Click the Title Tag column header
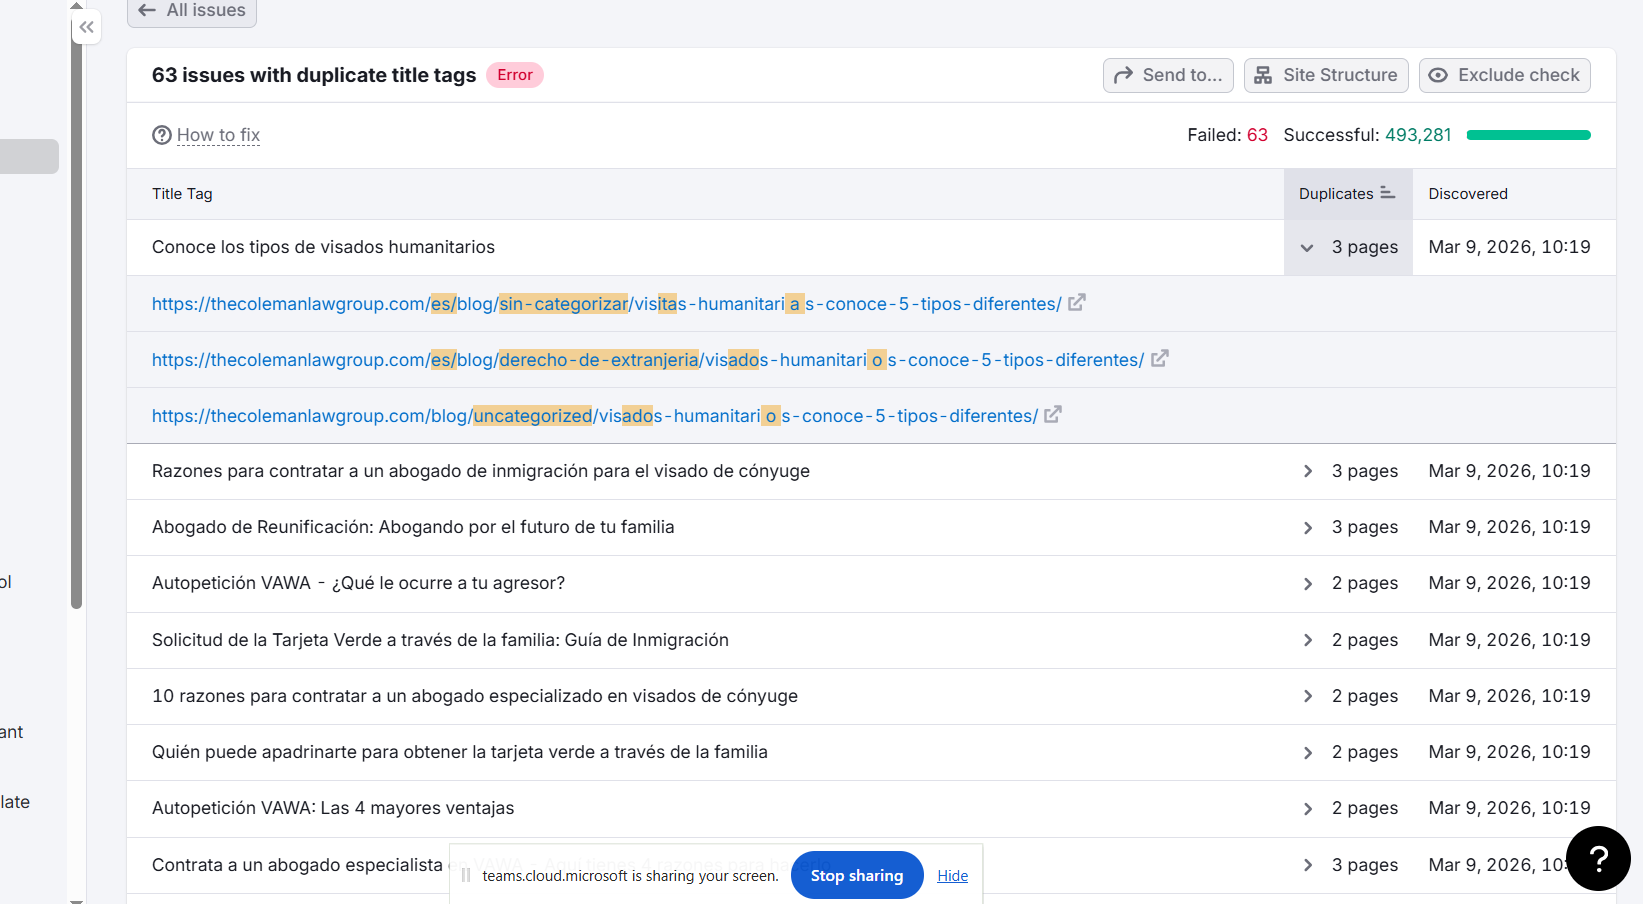1643x904 pixels. coord(182,194)
